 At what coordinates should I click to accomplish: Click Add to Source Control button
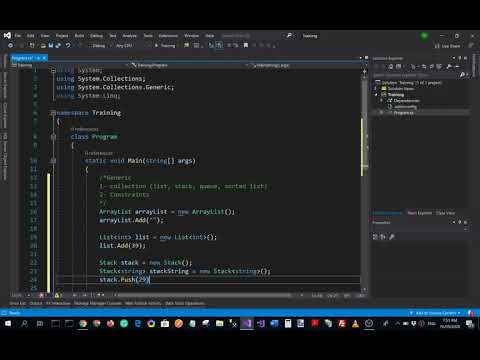[x=435, y=313]
